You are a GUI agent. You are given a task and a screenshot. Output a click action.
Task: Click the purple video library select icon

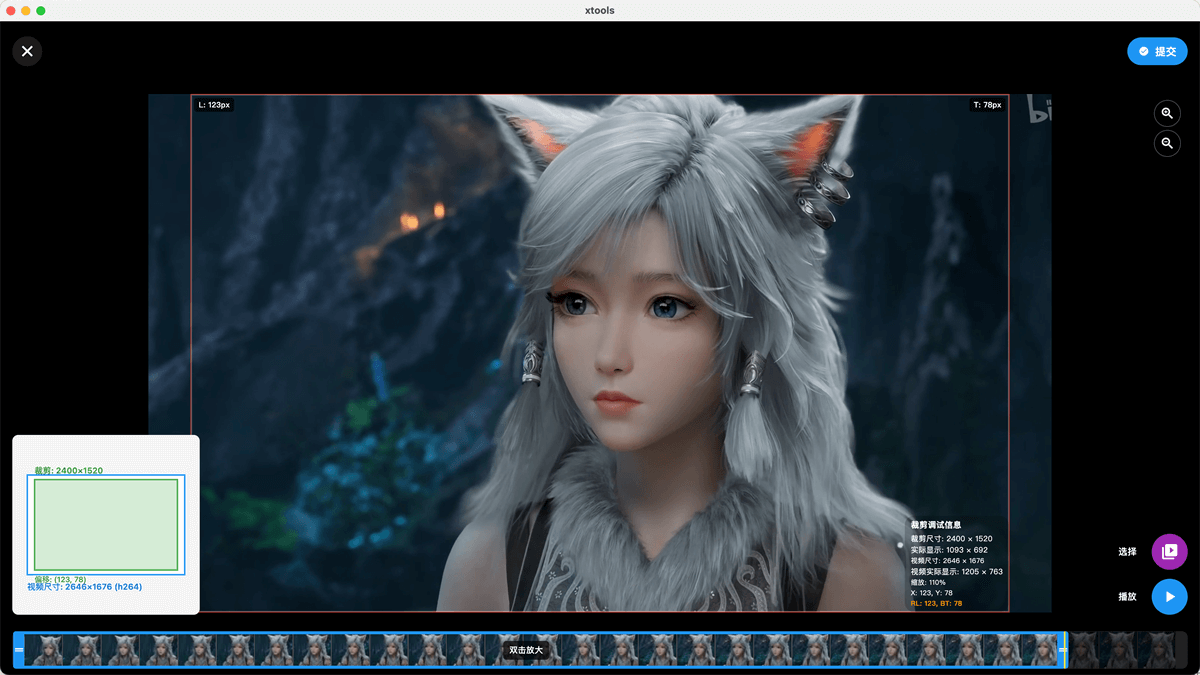point(1169,551)
